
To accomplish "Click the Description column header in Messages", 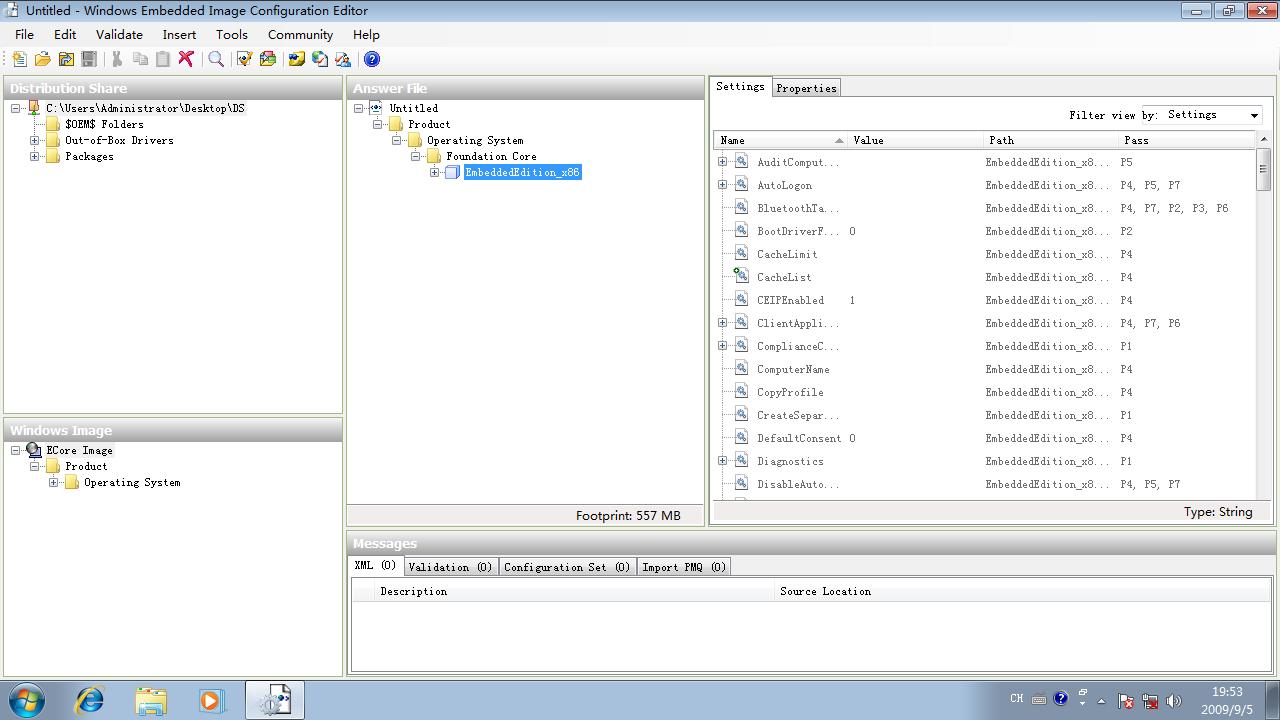I will click(575, 591).
